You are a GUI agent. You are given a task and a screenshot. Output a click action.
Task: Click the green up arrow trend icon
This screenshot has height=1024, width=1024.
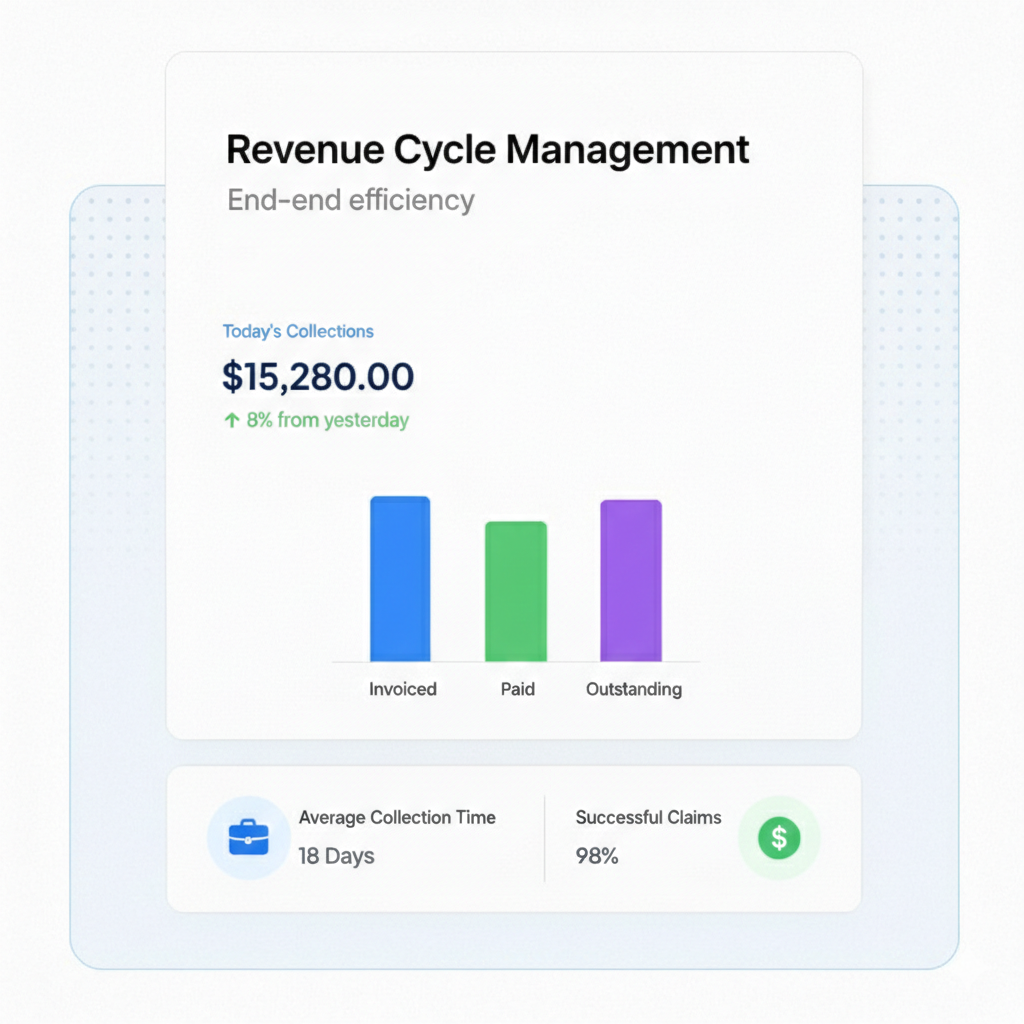coord(231,420)
